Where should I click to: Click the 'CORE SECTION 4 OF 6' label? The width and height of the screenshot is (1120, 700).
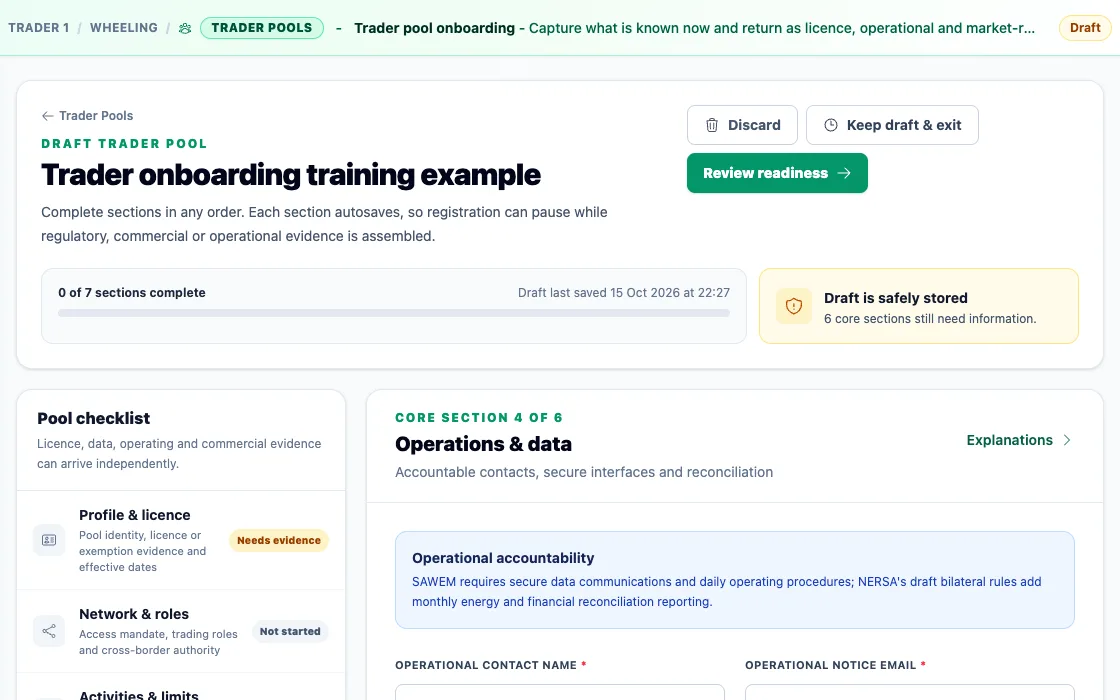pyautogui.click(x=479, y=418)
